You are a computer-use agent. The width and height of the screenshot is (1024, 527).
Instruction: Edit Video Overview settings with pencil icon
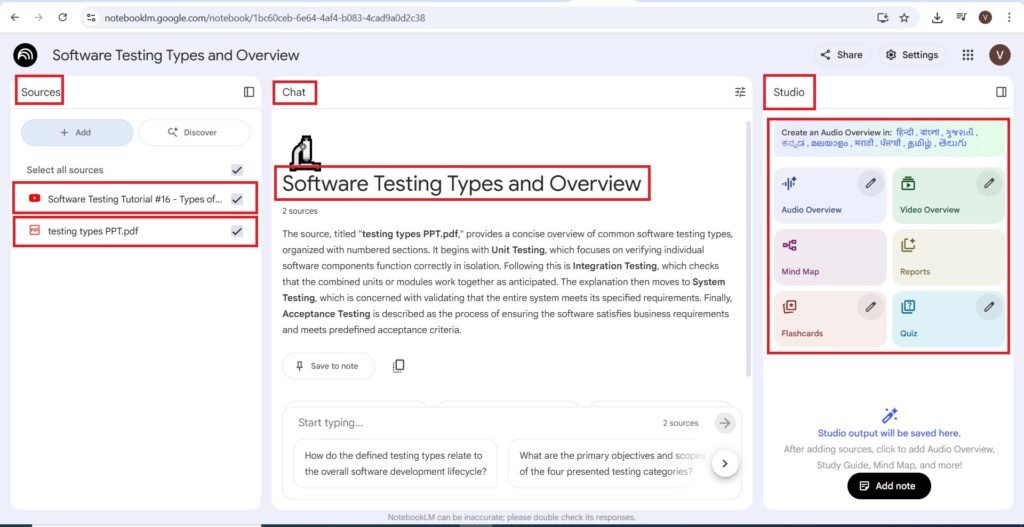[988, 183]
